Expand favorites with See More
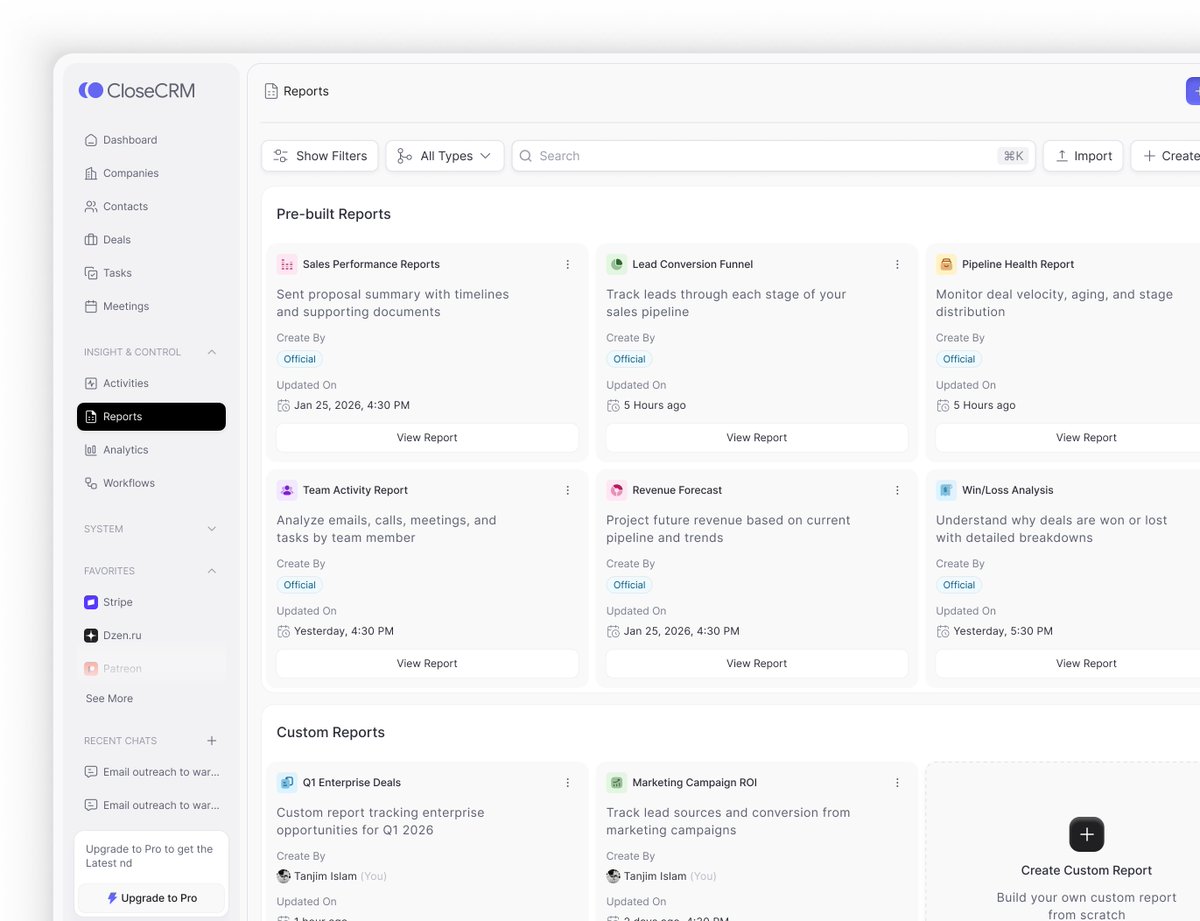1200x921 pixels. pos(109,699)
